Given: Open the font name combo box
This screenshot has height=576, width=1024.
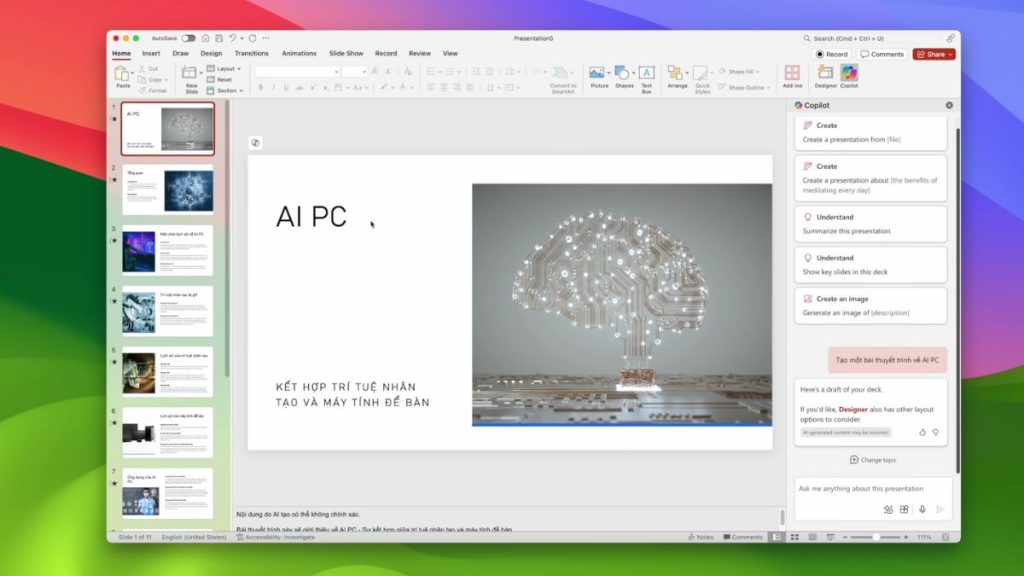Looking at the screenshot, I should click(297, 72).
